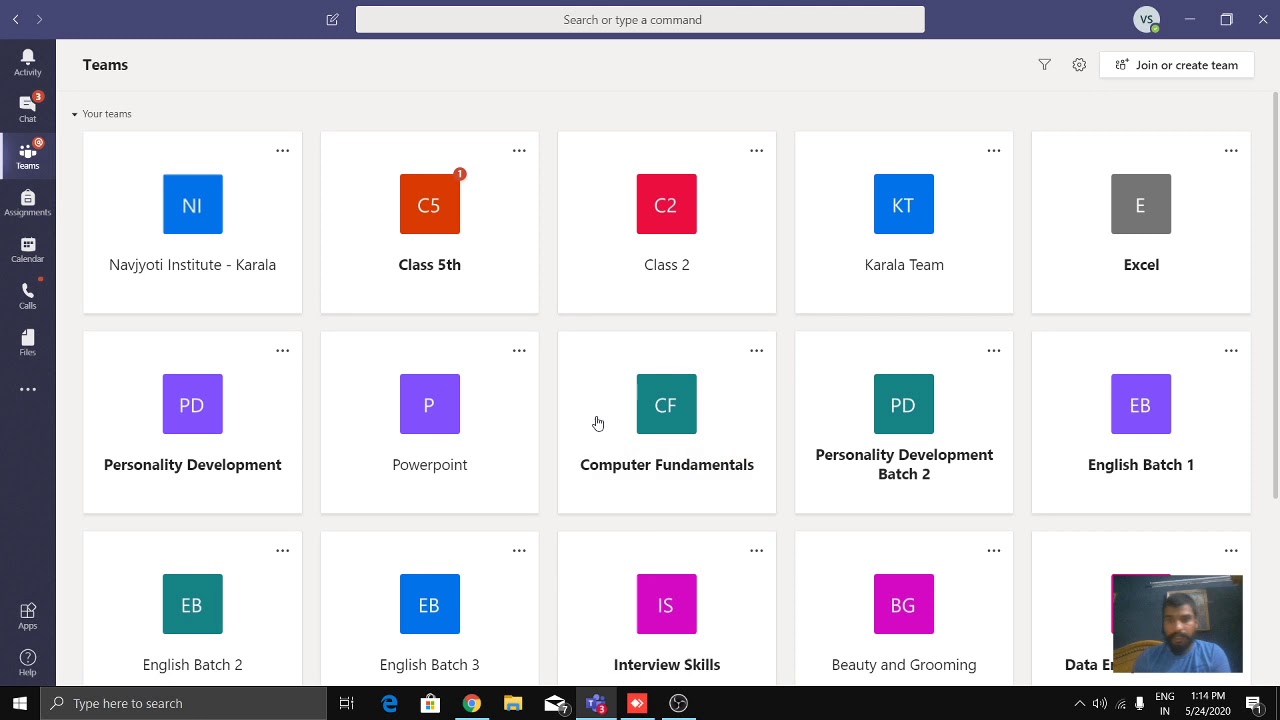Click the teams list vertical scrollbar
Screen dimensions: 1280x720
click(1275, 295)
